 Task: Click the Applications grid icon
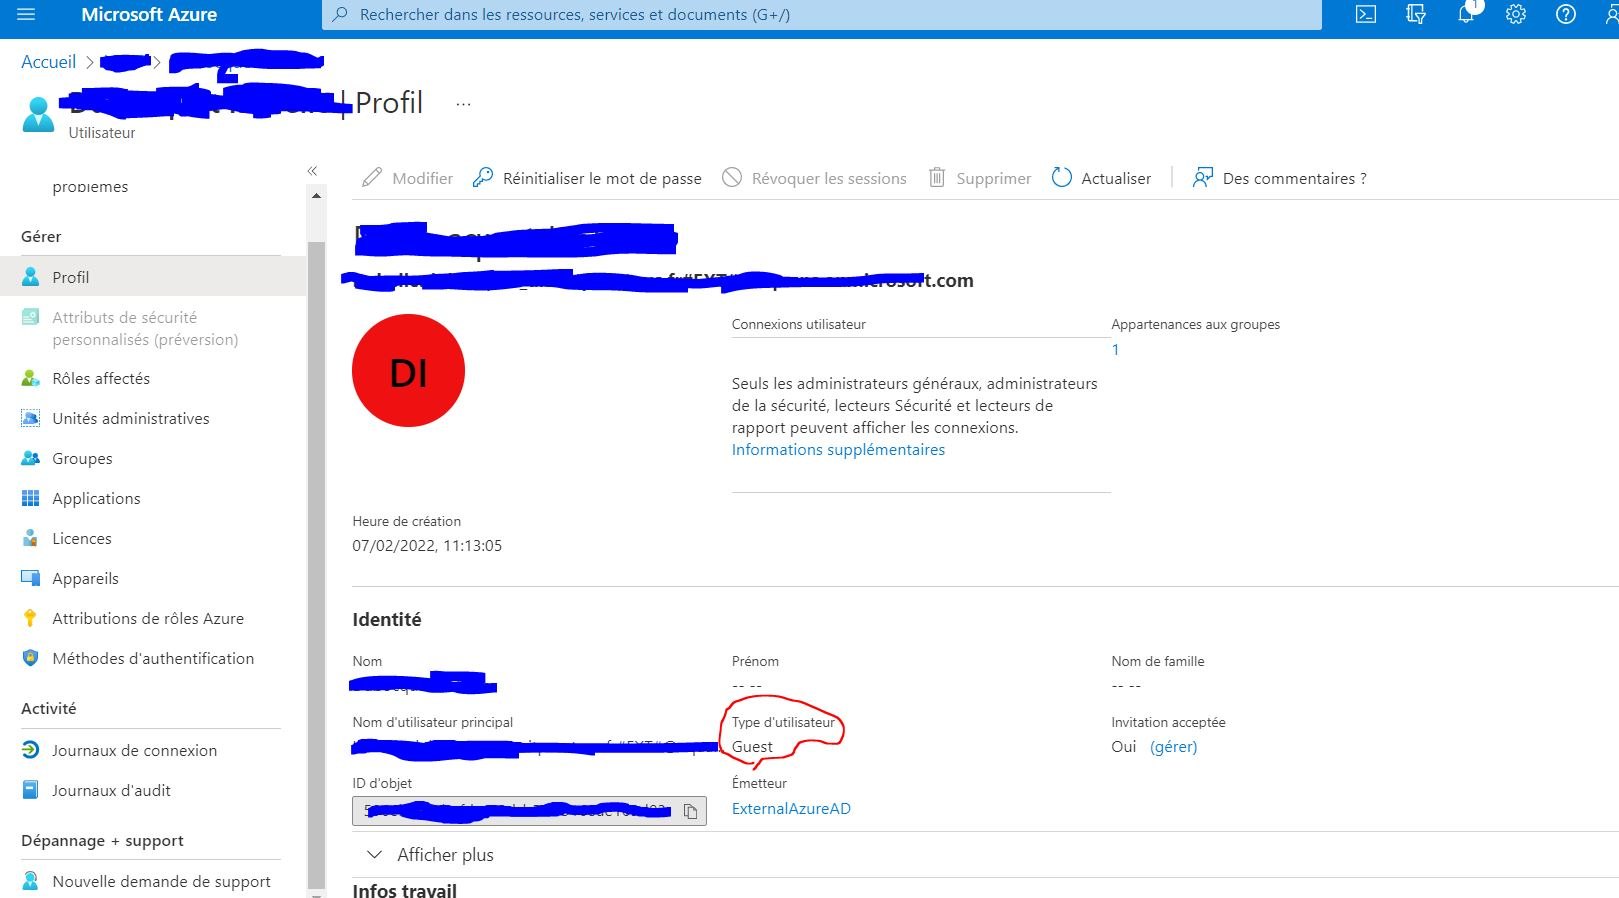tap(31, 498)
